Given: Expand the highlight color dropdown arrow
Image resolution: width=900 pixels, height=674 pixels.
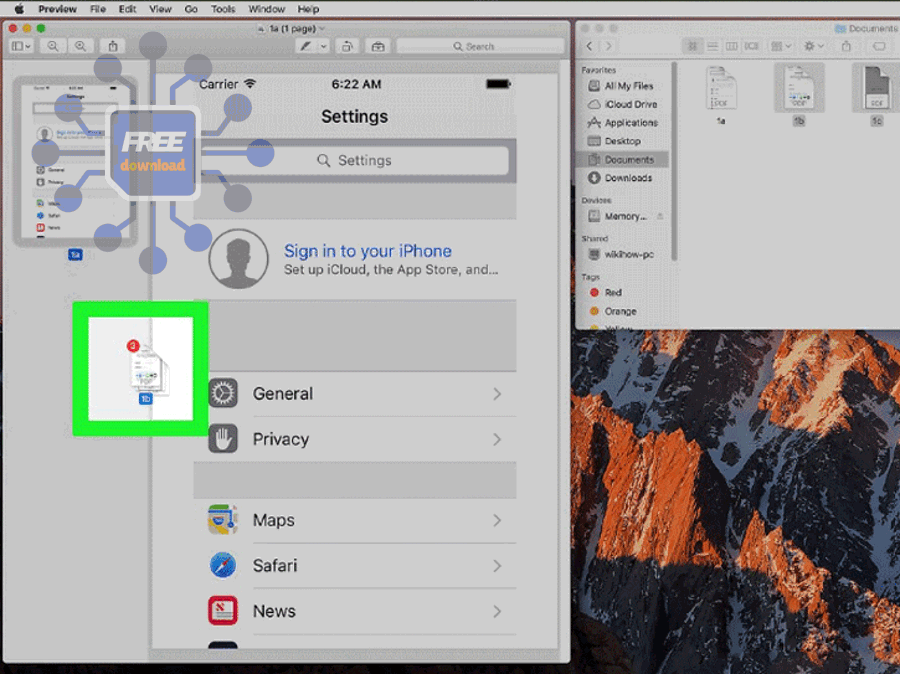Looking at the screenshot, I should pyautogui.click(x=324, y=46).
